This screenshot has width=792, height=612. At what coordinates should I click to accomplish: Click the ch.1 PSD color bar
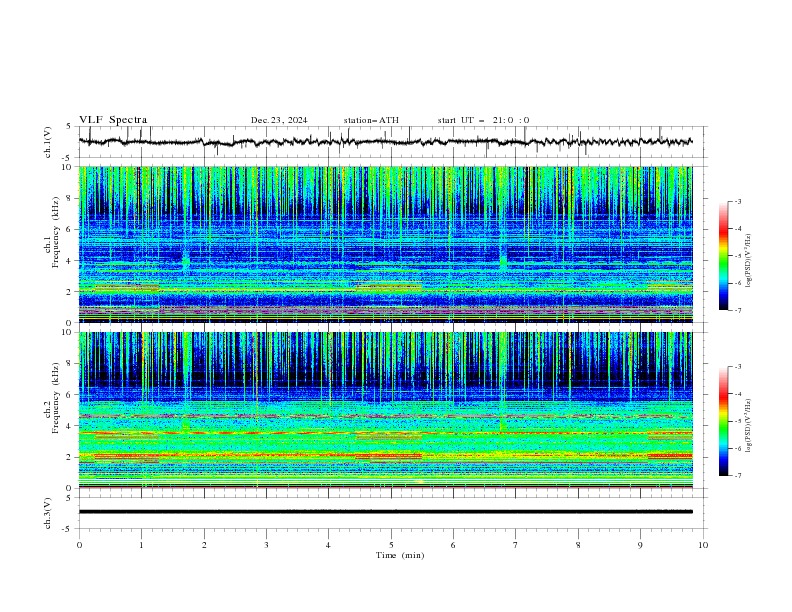[x=724, y=256]
